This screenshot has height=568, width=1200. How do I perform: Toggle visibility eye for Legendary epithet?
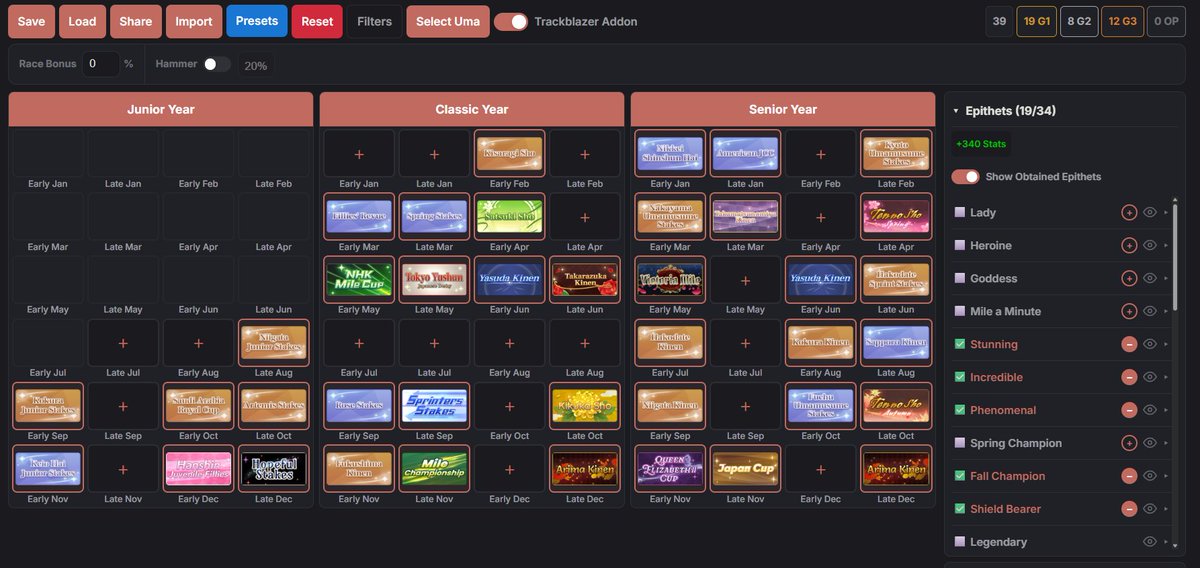point(1150,541)
